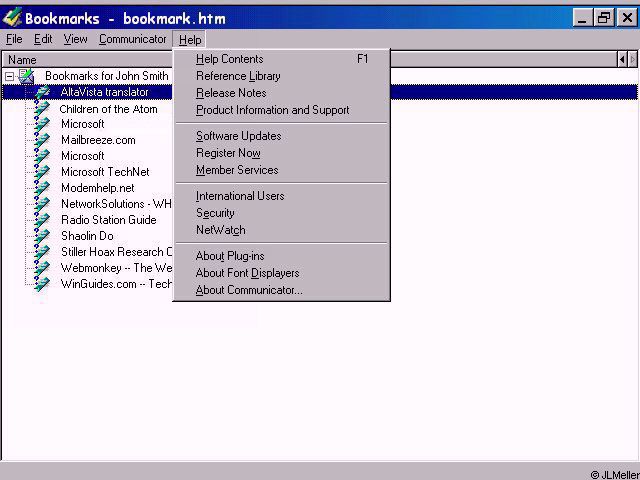Viewport: 640px width, 480px height.
Task: Click the Children of the Atom bookmark icon
Action: (42, 109)
